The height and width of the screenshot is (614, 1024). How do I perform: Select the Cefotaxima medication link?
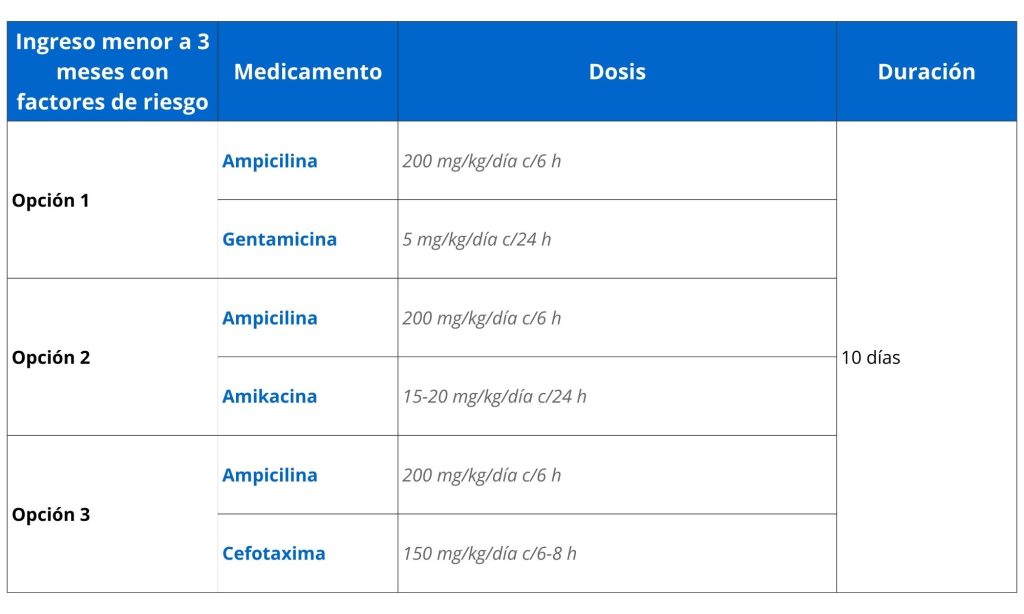pyautogui.click(x=273, y=553)
